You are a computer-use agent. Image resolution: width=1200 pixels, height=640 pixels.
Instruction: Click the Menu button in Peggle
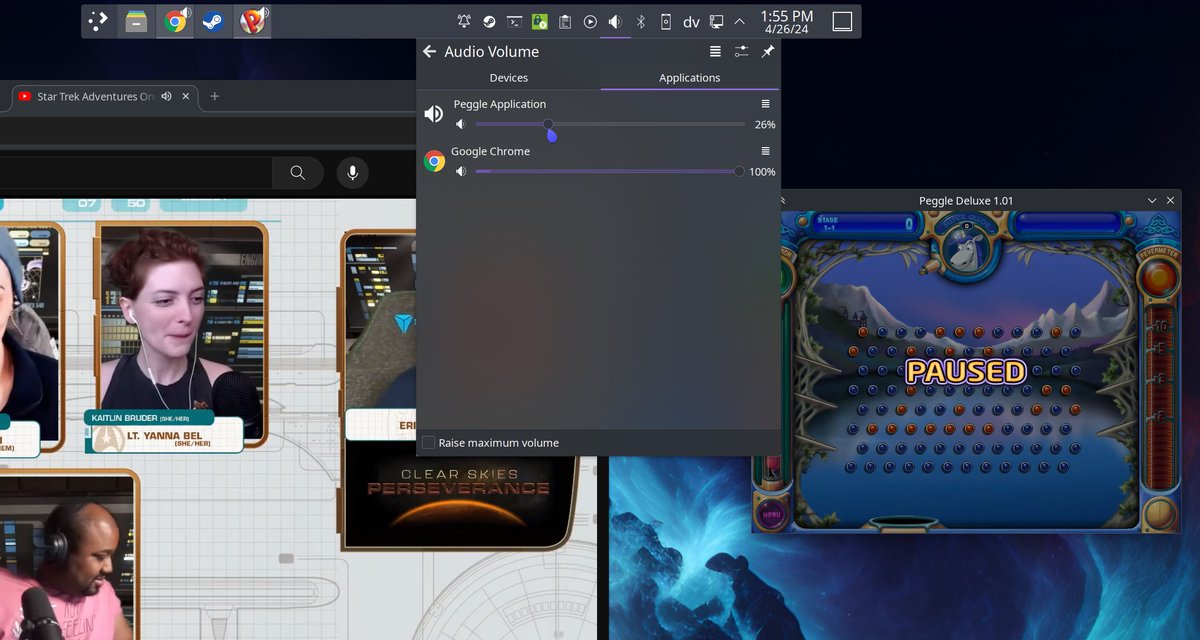pyautogui.click(x=771, y=514)
